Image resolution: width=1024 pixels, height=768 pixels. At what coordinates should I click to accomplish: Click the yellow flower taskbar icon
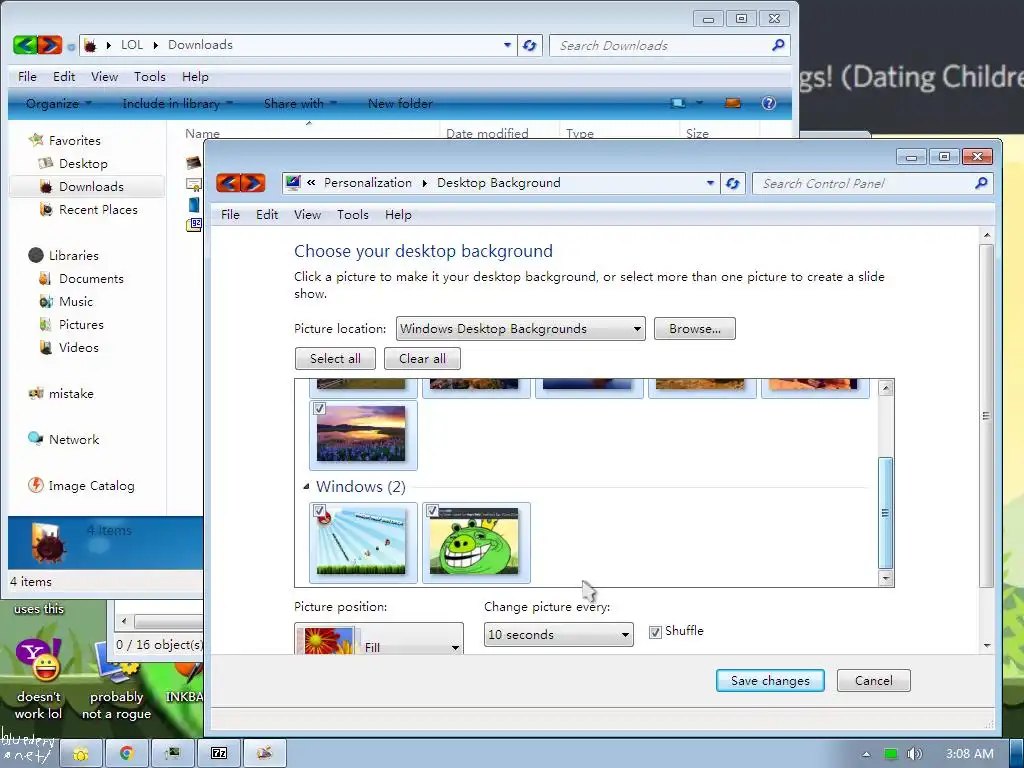click(x=81, y=754)
